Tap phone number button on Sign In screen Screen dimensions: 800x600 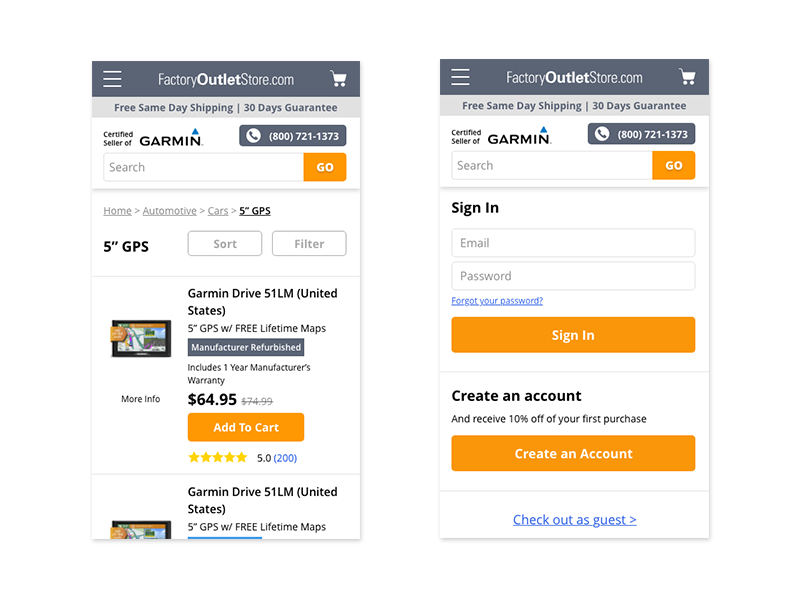[x=641, y=134]
